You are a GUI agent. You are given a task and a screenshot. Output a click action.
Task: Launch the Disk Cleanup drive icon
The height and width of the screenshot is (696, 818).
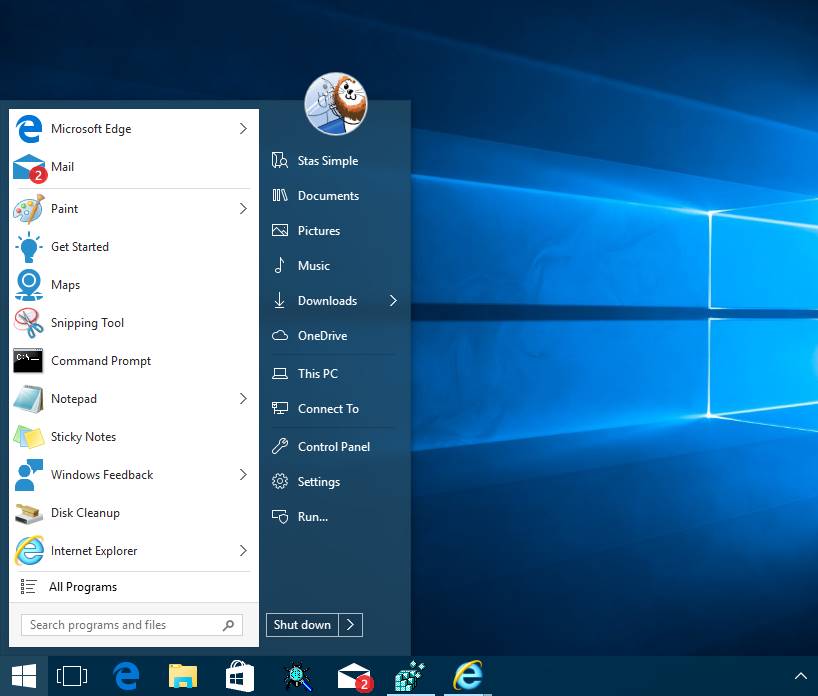click(x=29, y=513)
